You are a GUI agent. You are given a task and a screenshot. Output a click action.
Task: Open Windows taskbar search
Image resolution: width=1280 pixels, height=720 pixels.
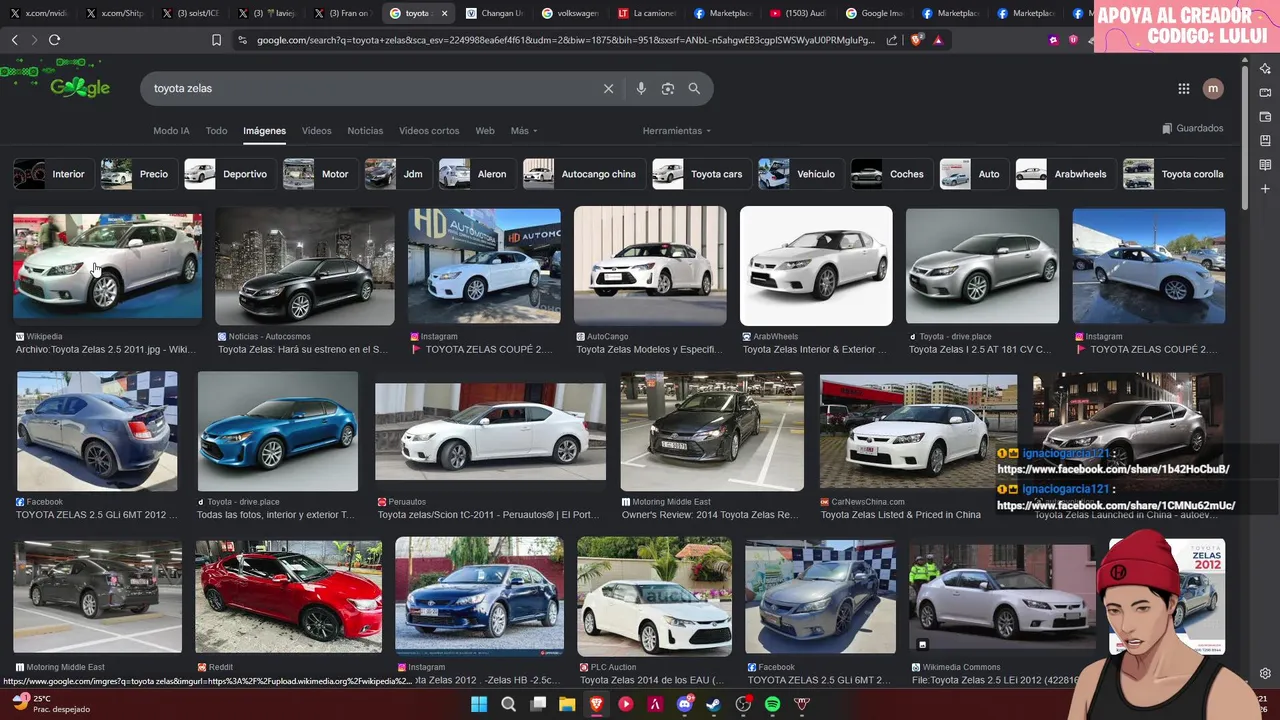tap(508, 704)
